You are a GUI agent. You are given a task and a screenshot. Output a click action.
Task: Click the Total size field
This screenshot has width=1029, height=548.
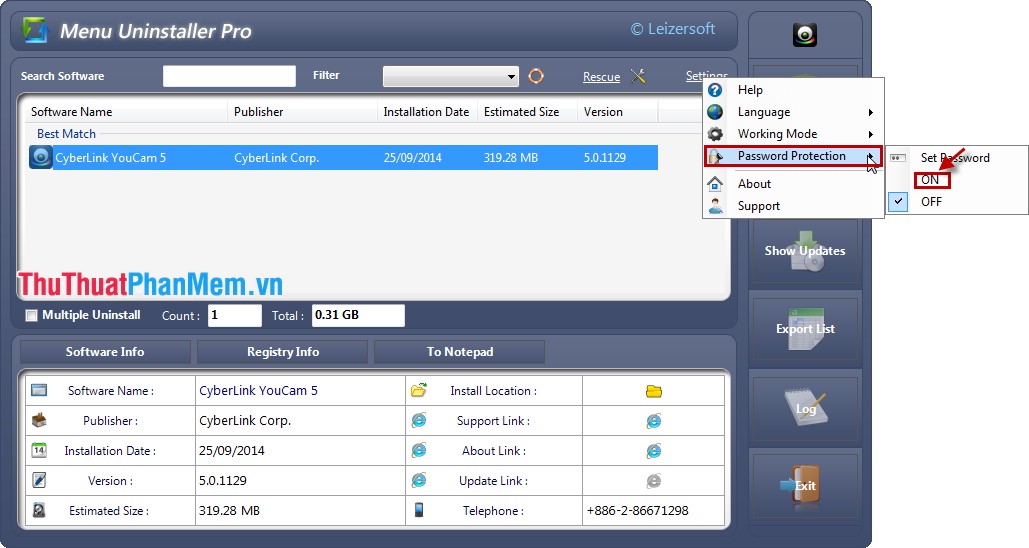[358, 316]
